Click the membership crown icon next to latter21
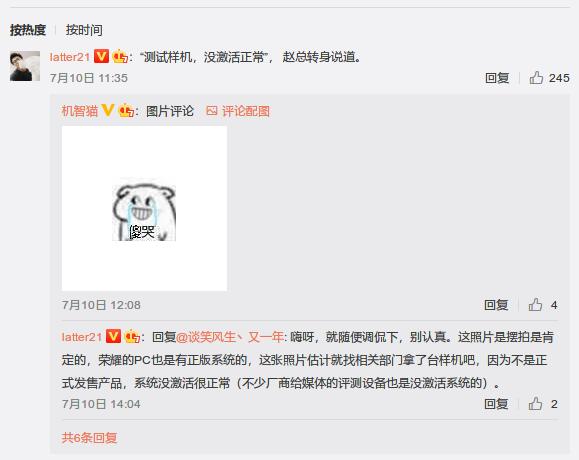579x460 pixels. point(120,56)
